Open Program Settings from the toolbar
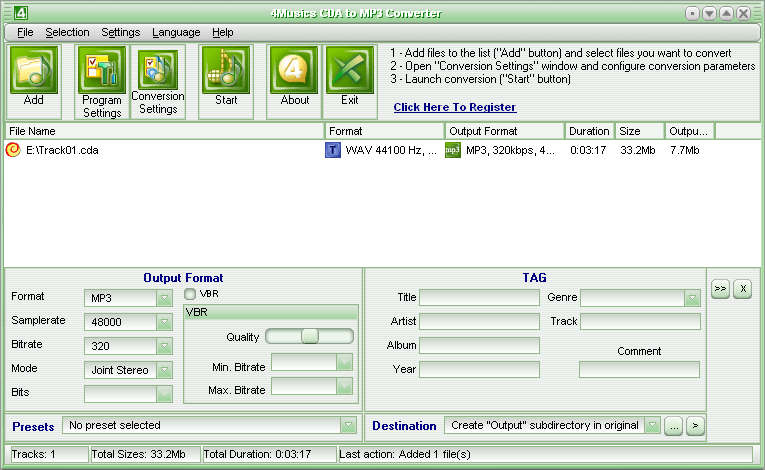The height and width of the screenshot is (470, 765). (x=101, y=70)
